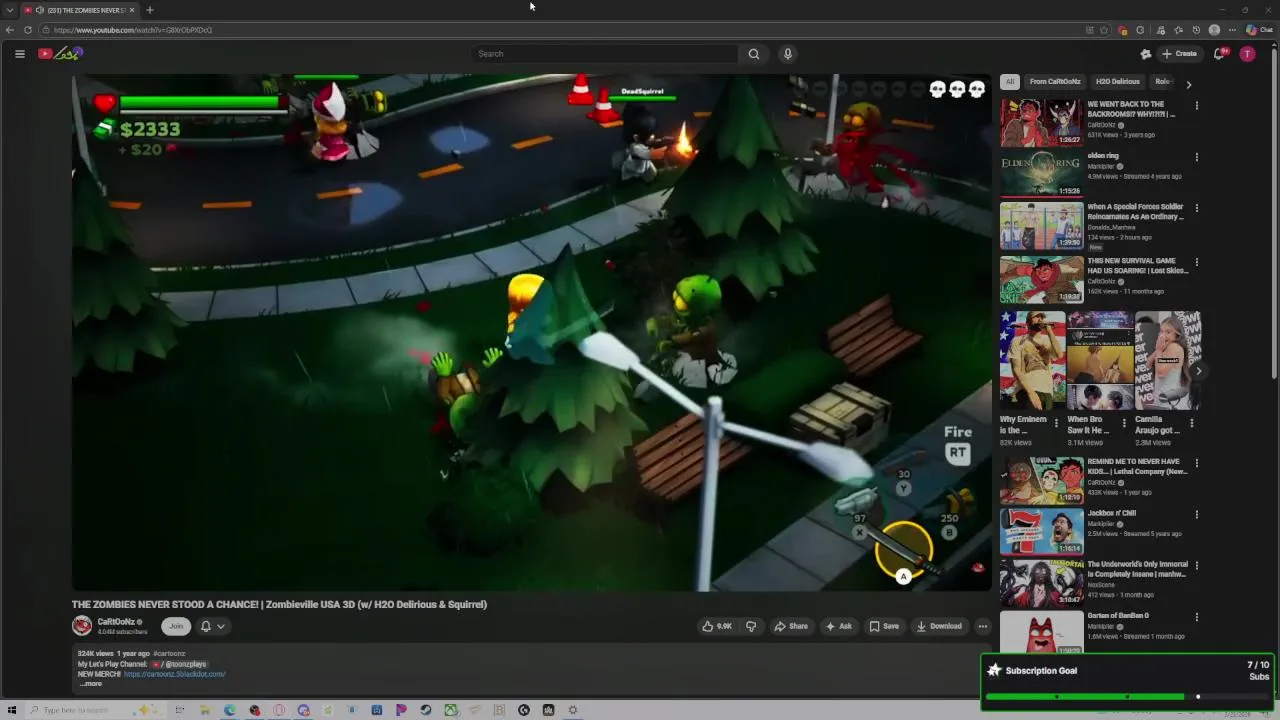Viewport: 1280px width, 720px height.
Task: Open more actions beside Download
Action: (x=983, y=626)
